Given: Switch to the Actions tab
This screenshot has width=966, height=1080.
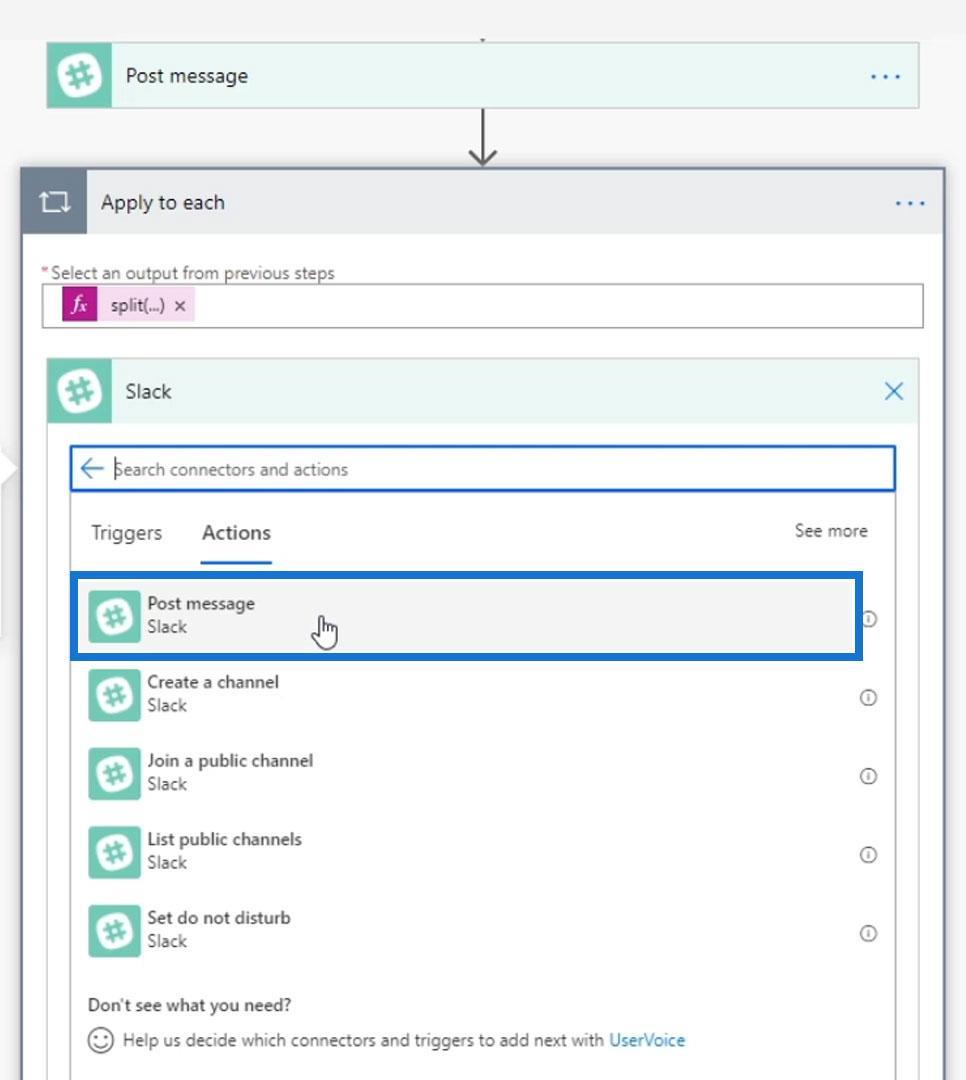Looking at the screenshot, I should (x=236, y=532).
